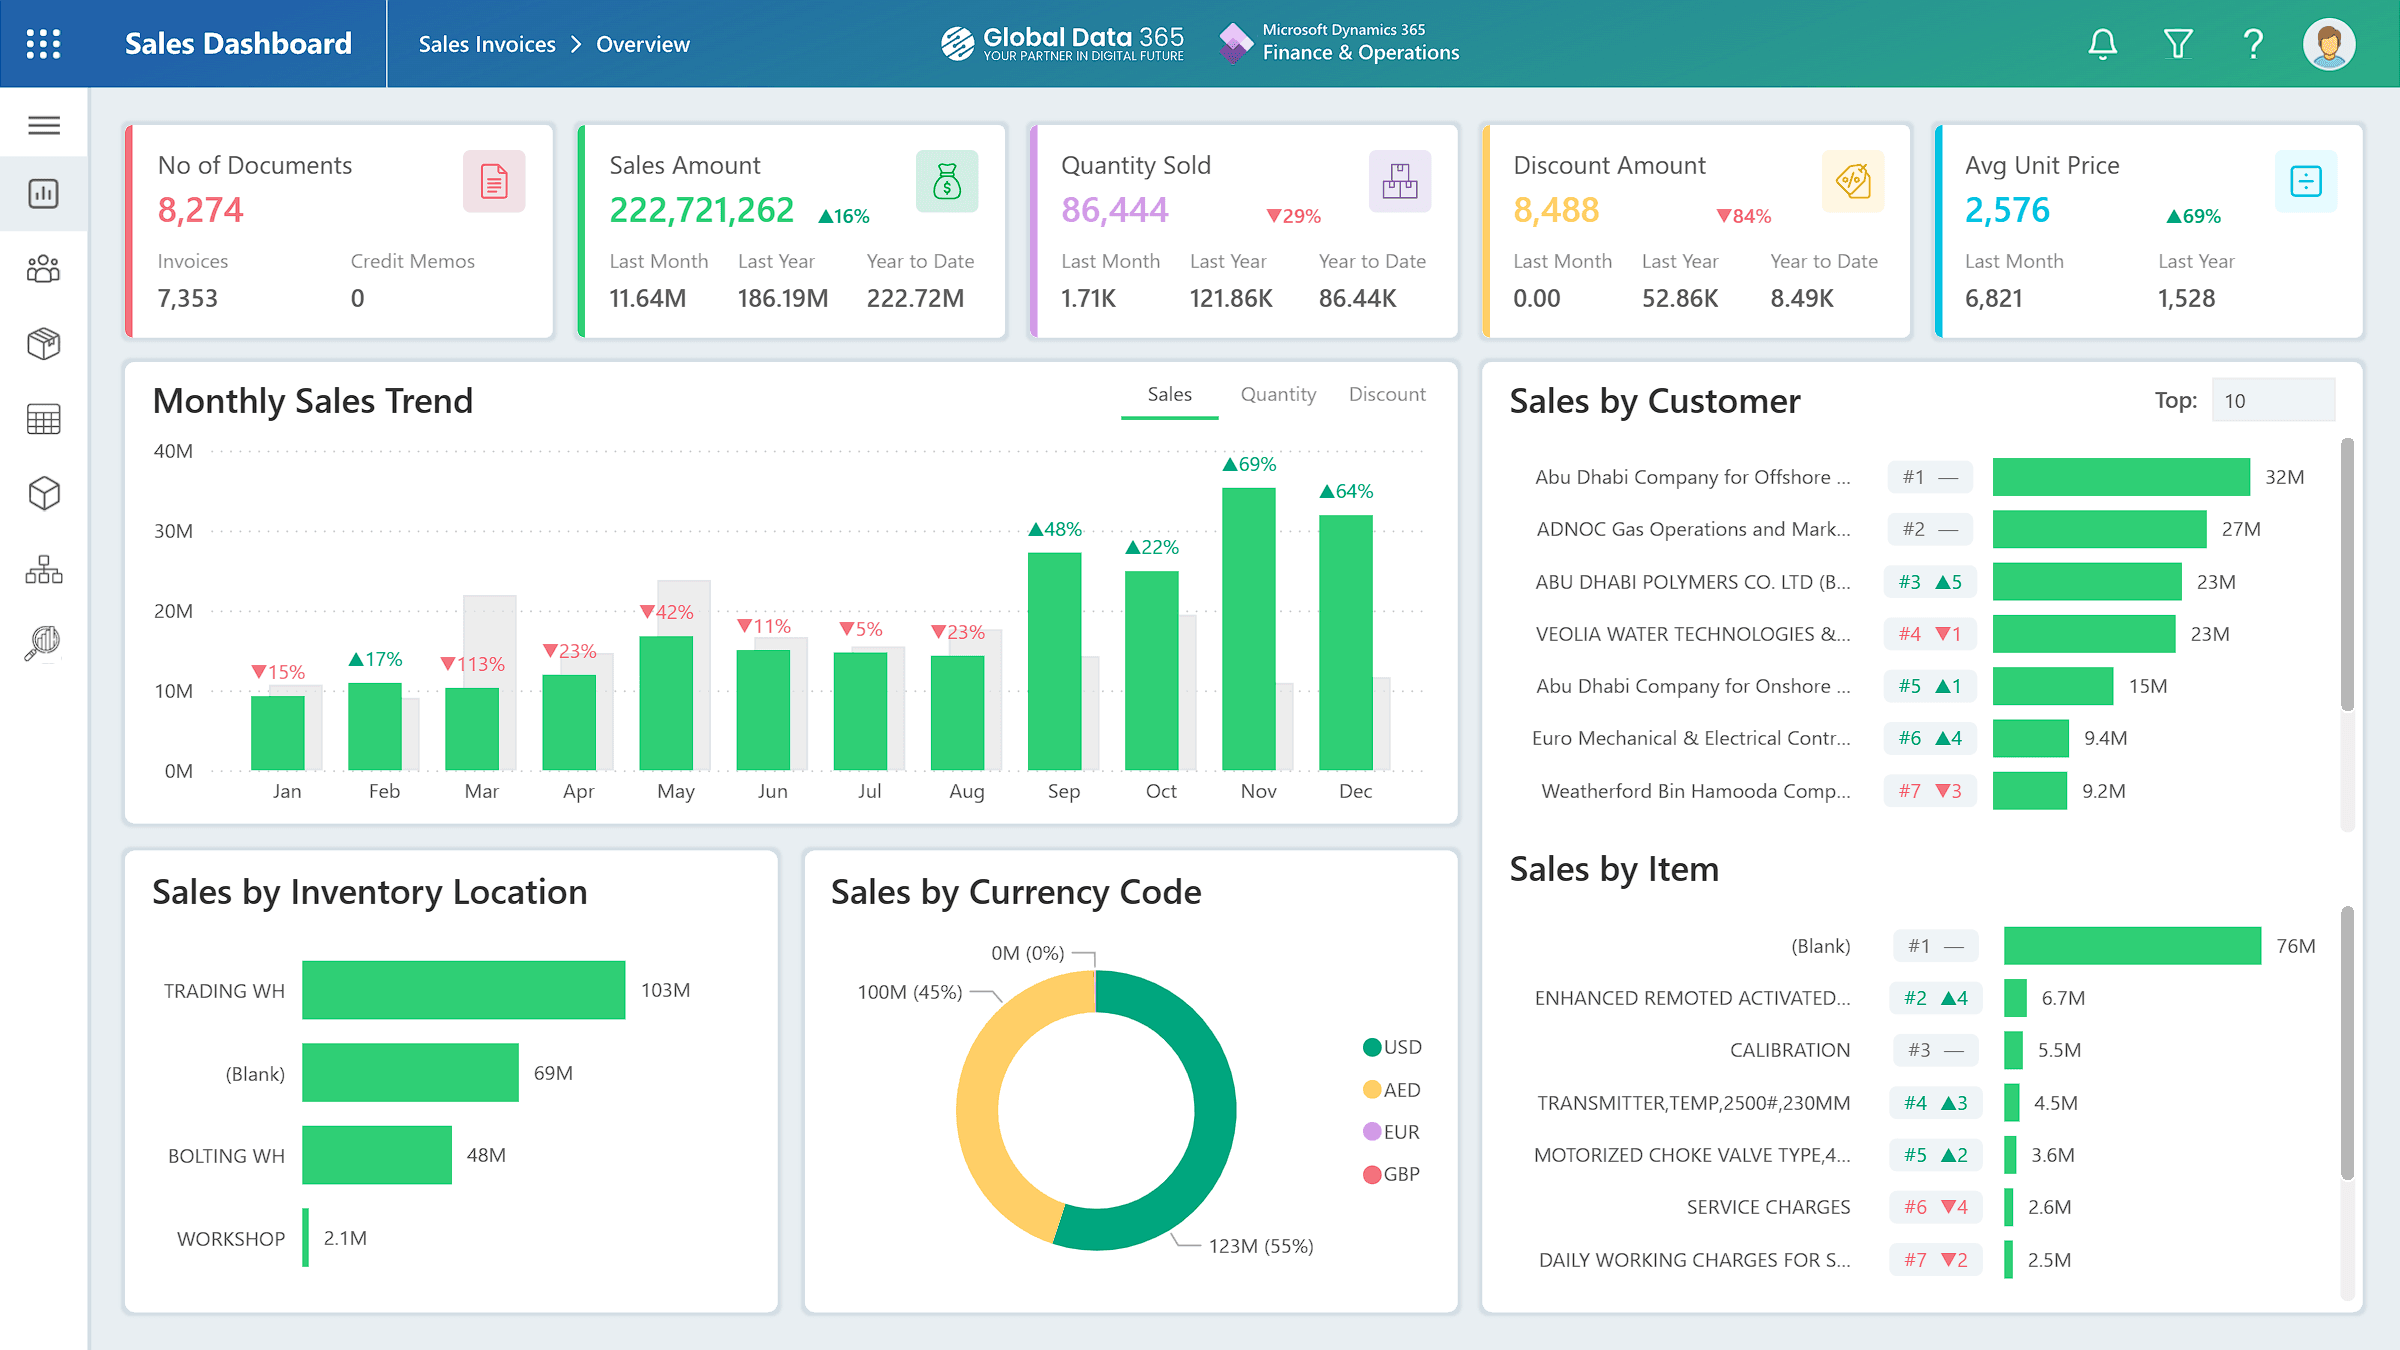Open the hierarchy org-chart sidebar icon
Viewport: 2400px width, 1350px height.
tap(44, 569)
